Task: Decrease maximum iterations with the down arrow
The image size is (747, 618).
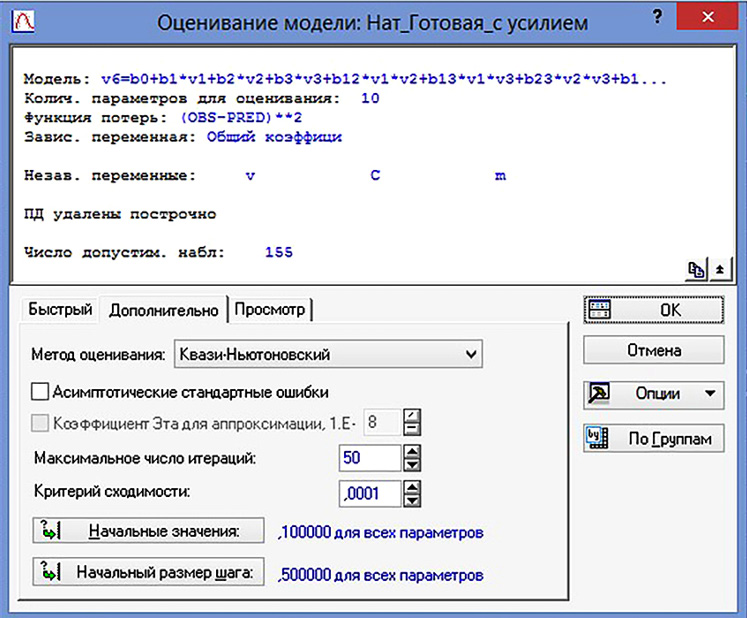Action: [411, 465]
